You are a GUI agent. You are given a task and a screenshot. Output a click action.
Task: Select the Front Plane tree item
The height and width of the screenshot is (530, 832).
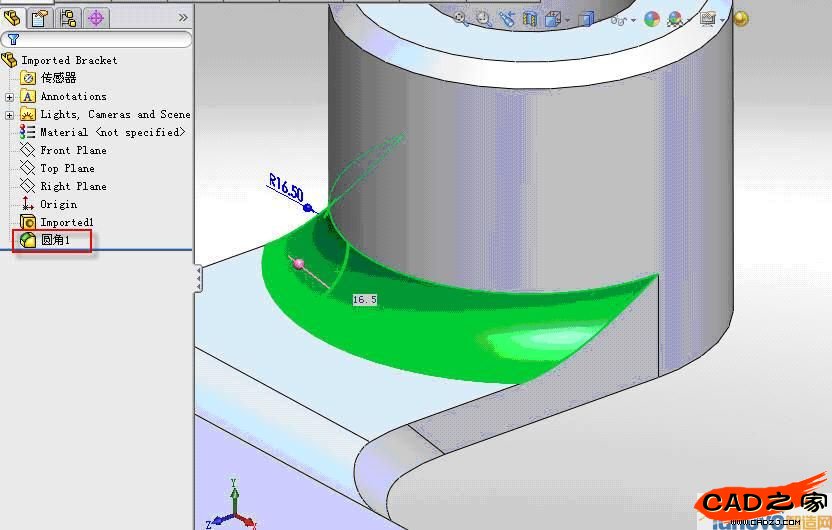[72, 151]
